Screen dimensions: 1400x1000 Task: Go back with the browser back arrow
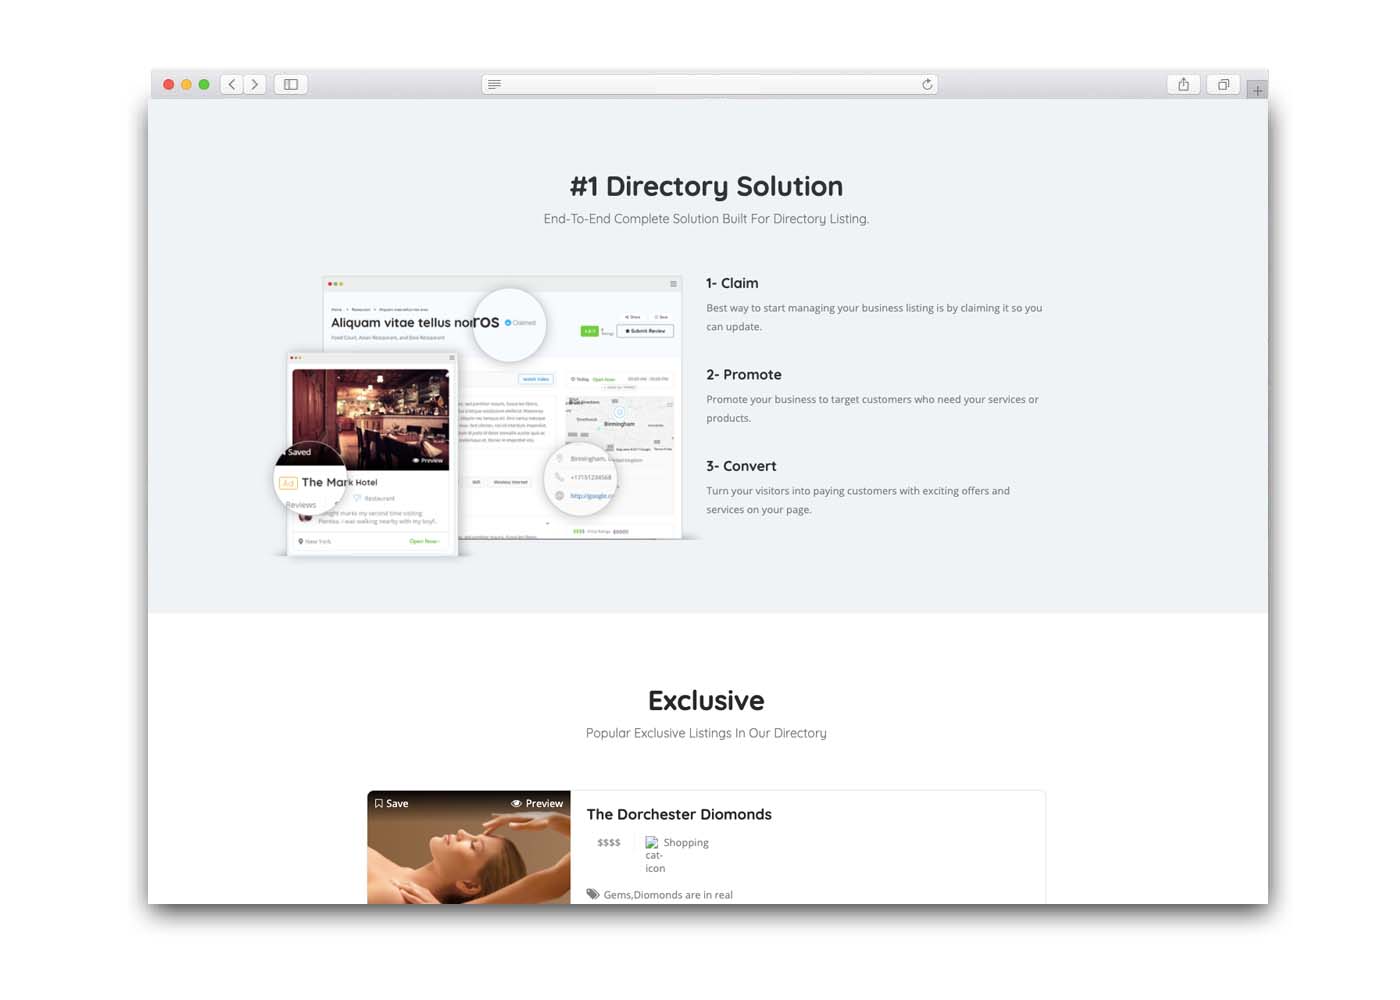[232, 84]
